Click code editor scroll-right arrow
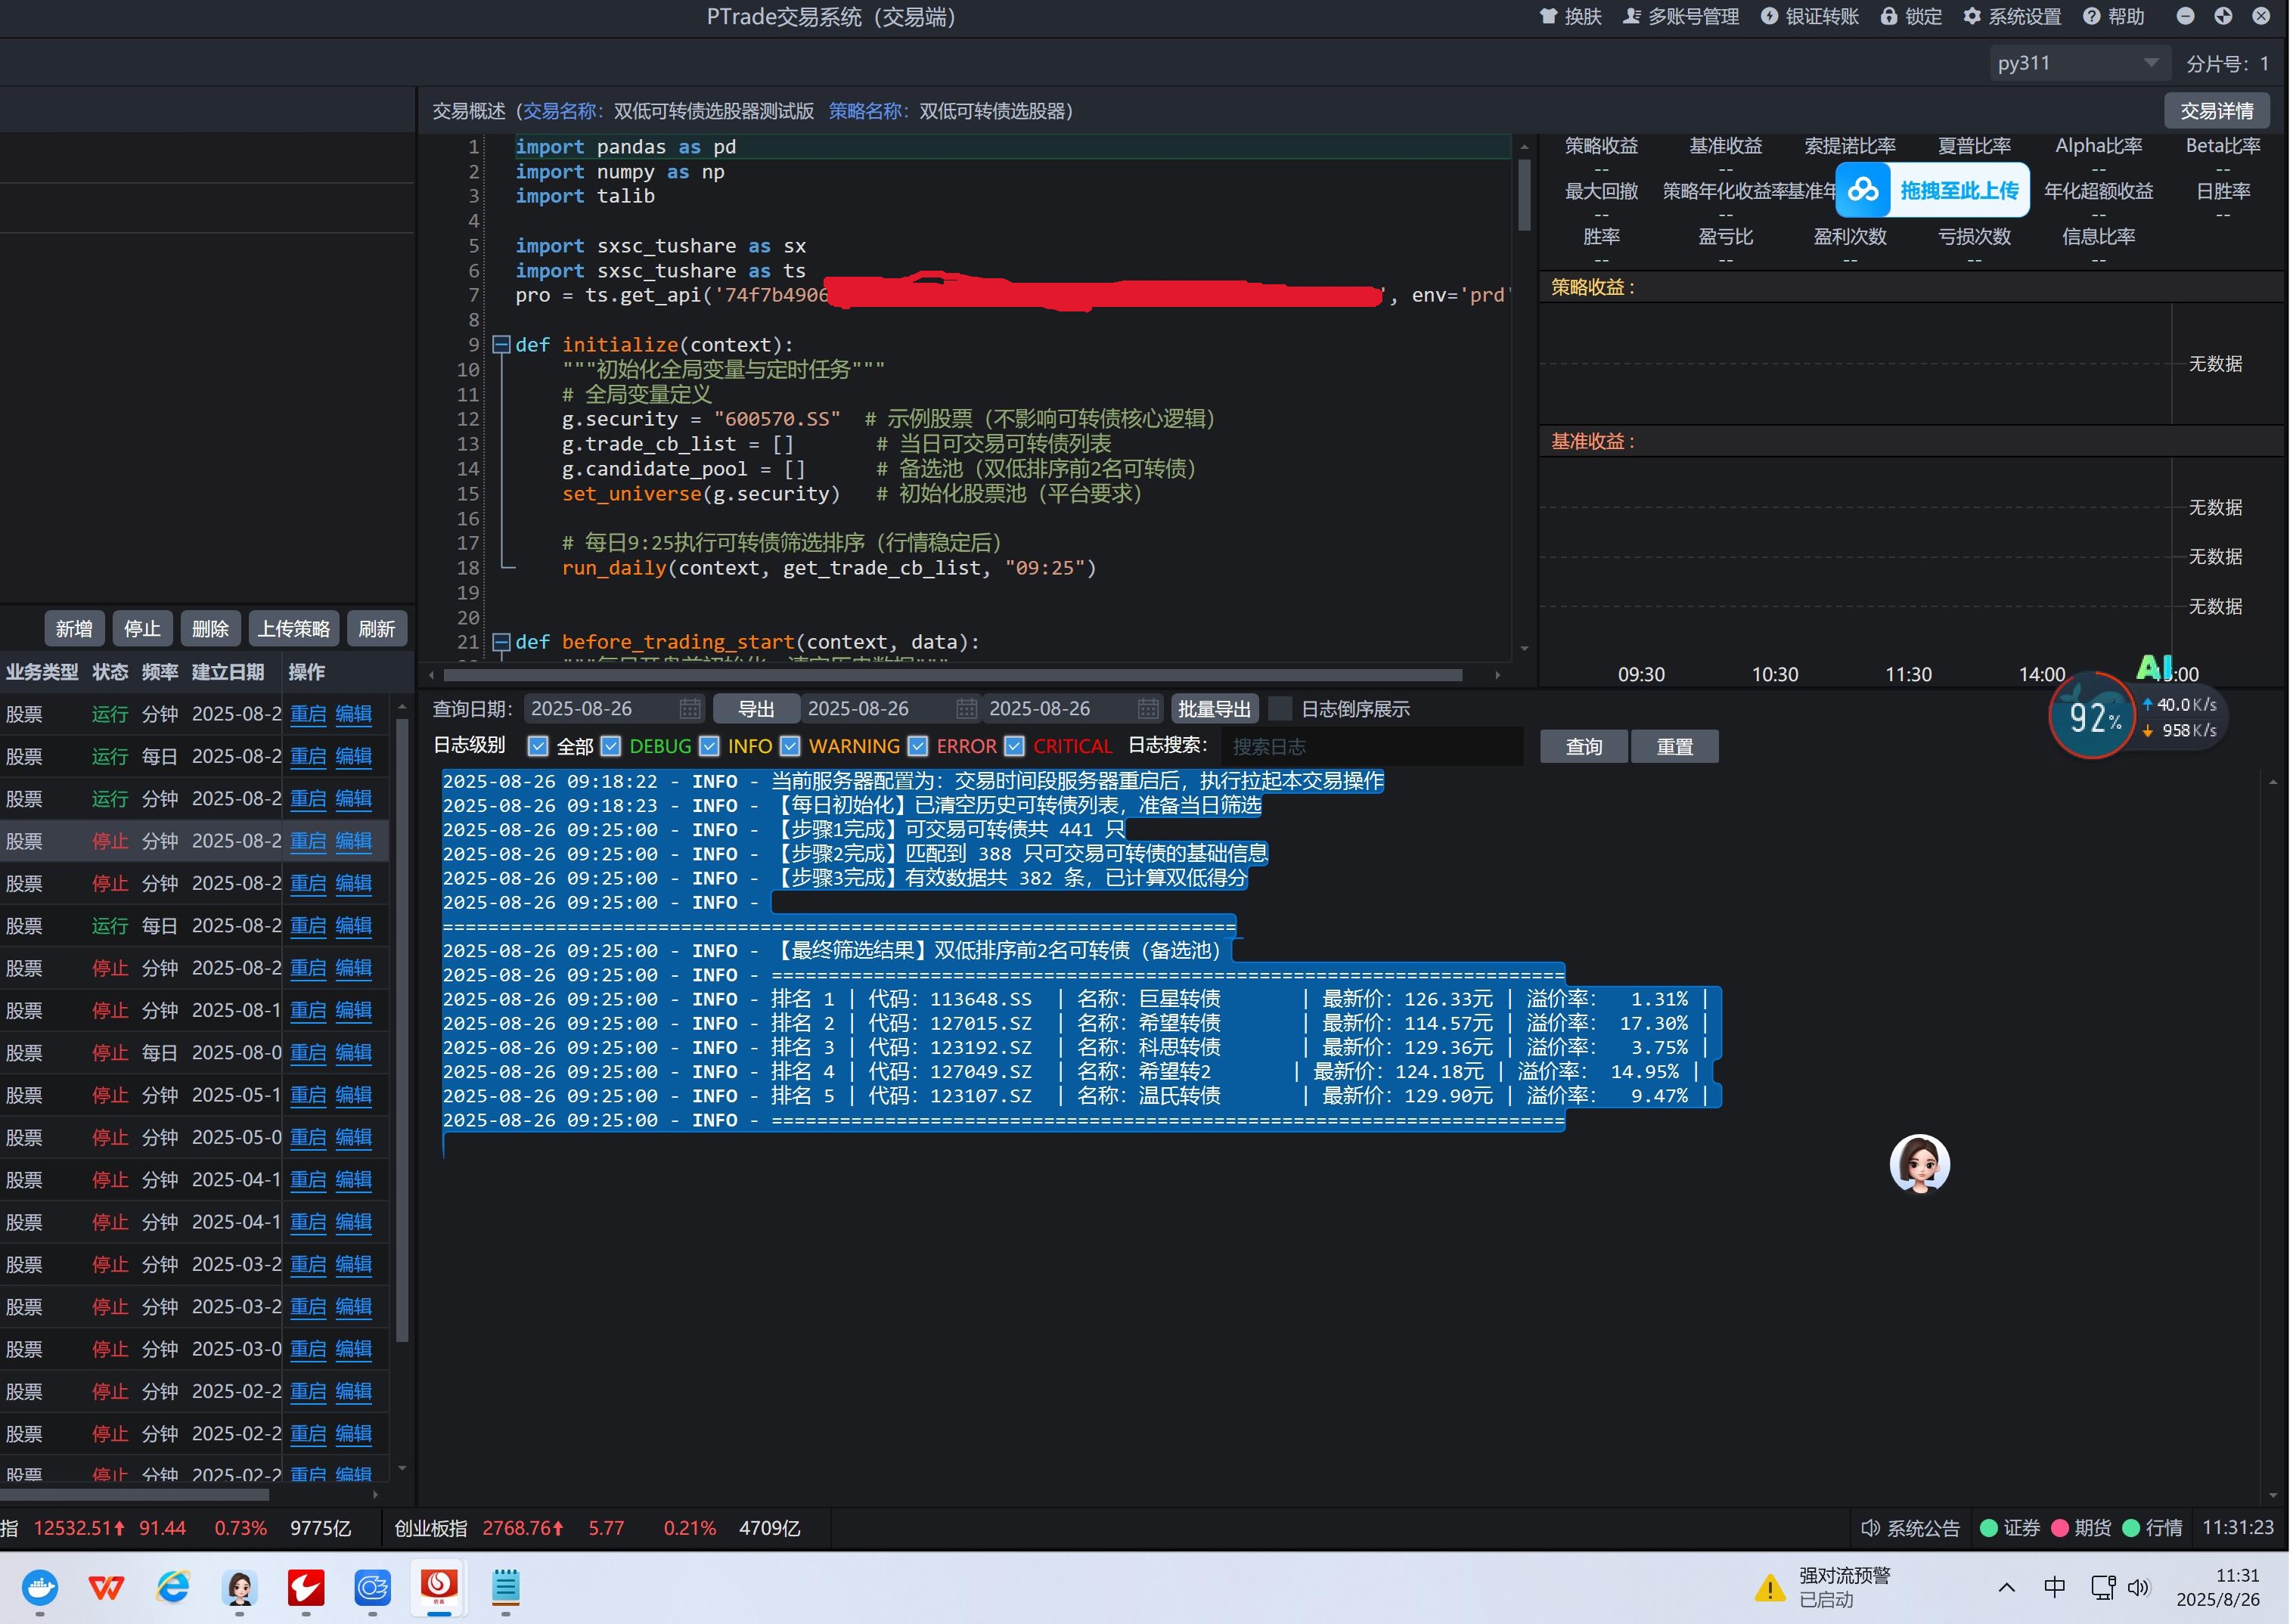This screenshot has height=1624, width=2293. coord(1497,676)
